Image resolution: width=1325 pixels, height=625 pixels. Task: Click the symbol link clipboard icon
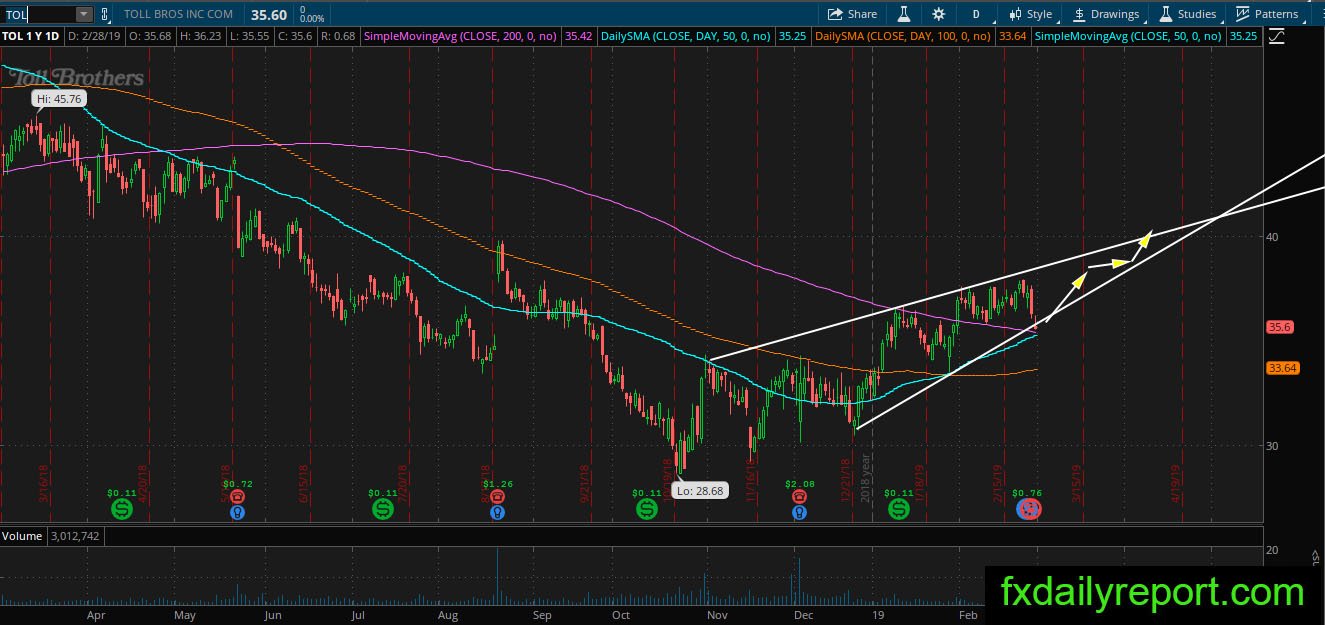105,14
